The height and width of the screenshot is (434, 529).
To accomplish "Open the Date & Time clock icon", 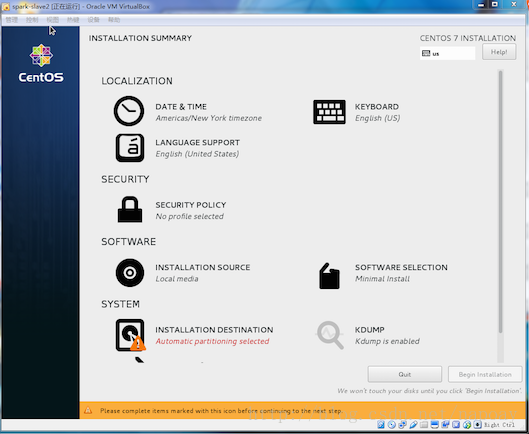I will (129, 111).
